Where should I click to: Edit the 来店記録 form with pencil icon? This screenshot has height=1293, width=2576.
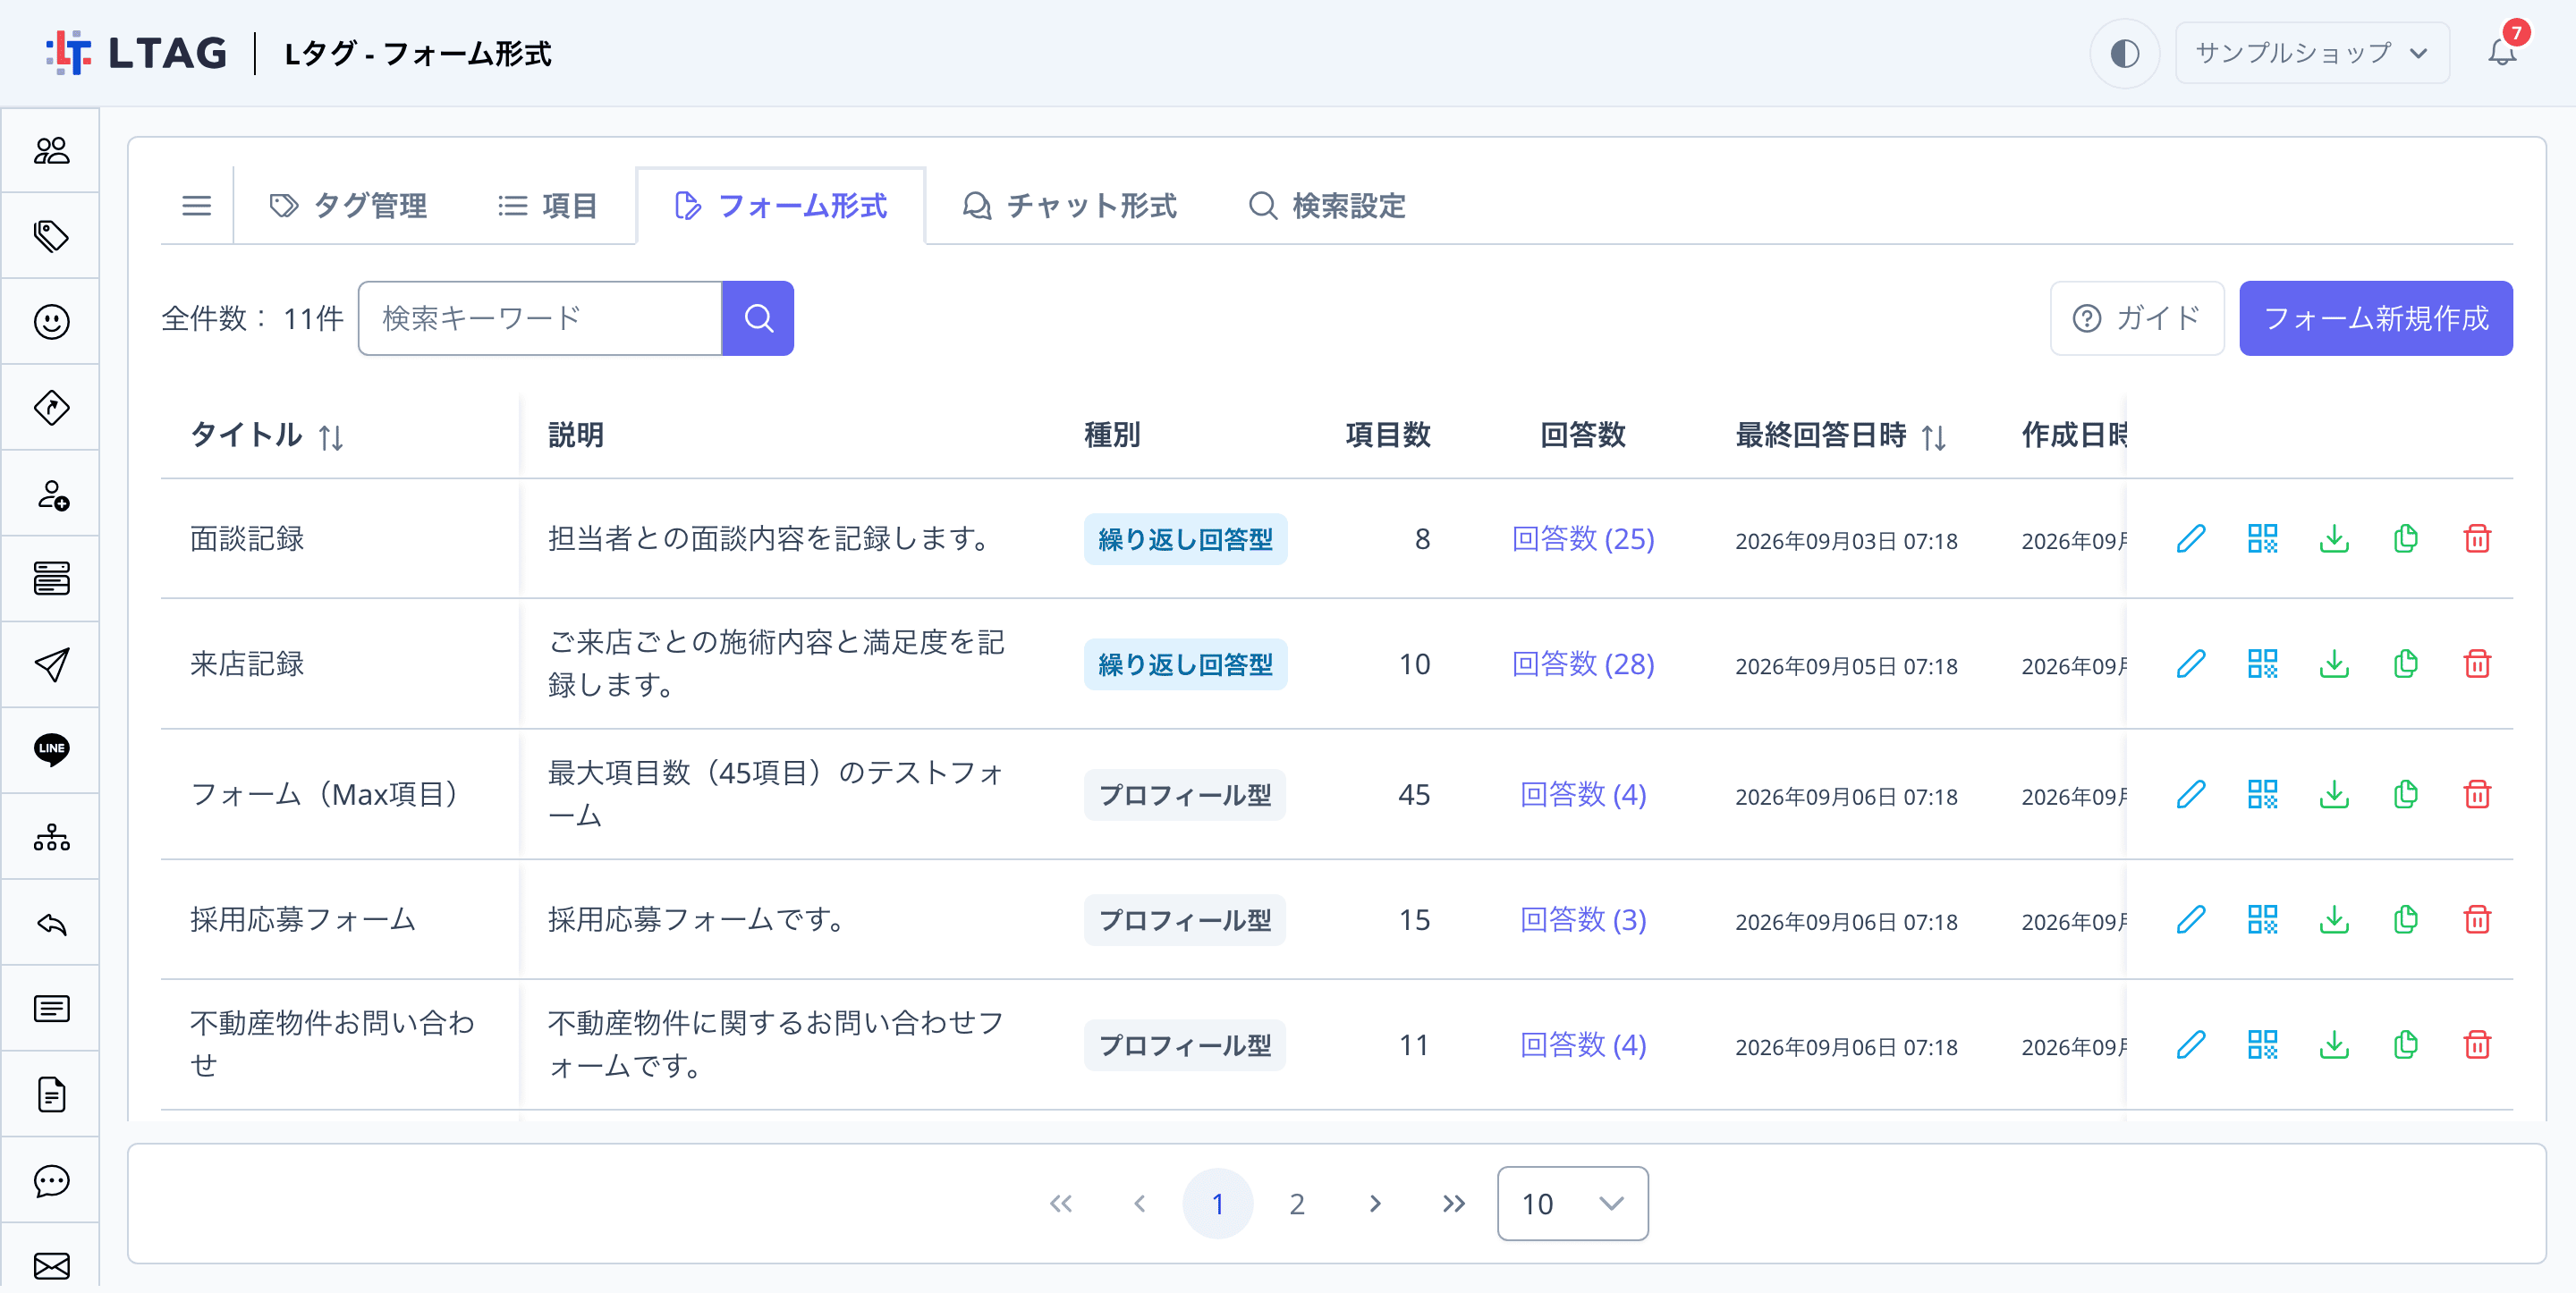pos(2190,664)
